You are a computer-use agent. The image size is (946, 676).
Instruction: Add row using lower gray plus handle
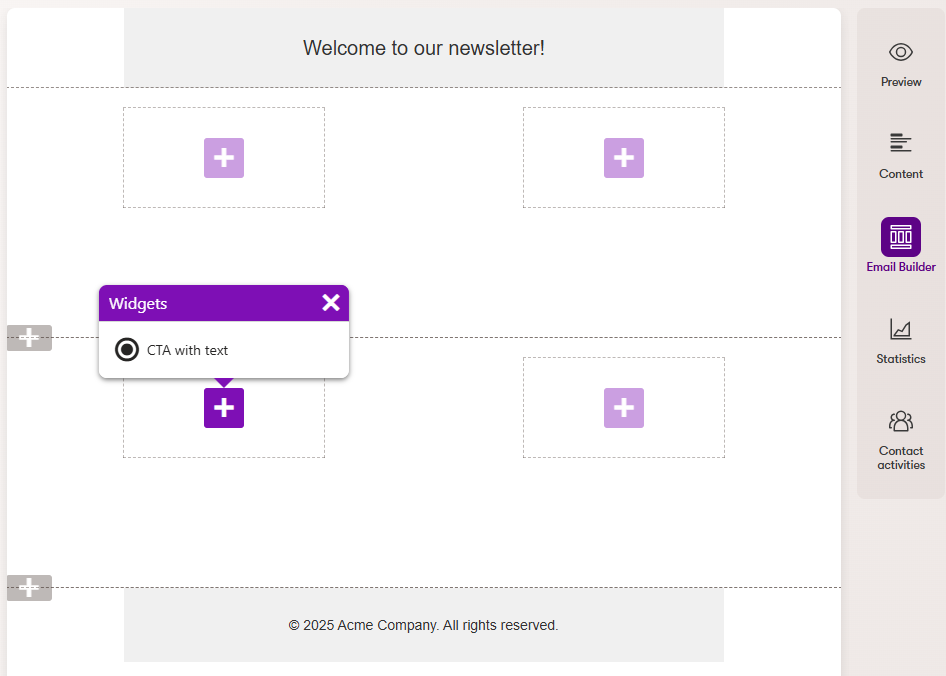[x=30, y=588]
